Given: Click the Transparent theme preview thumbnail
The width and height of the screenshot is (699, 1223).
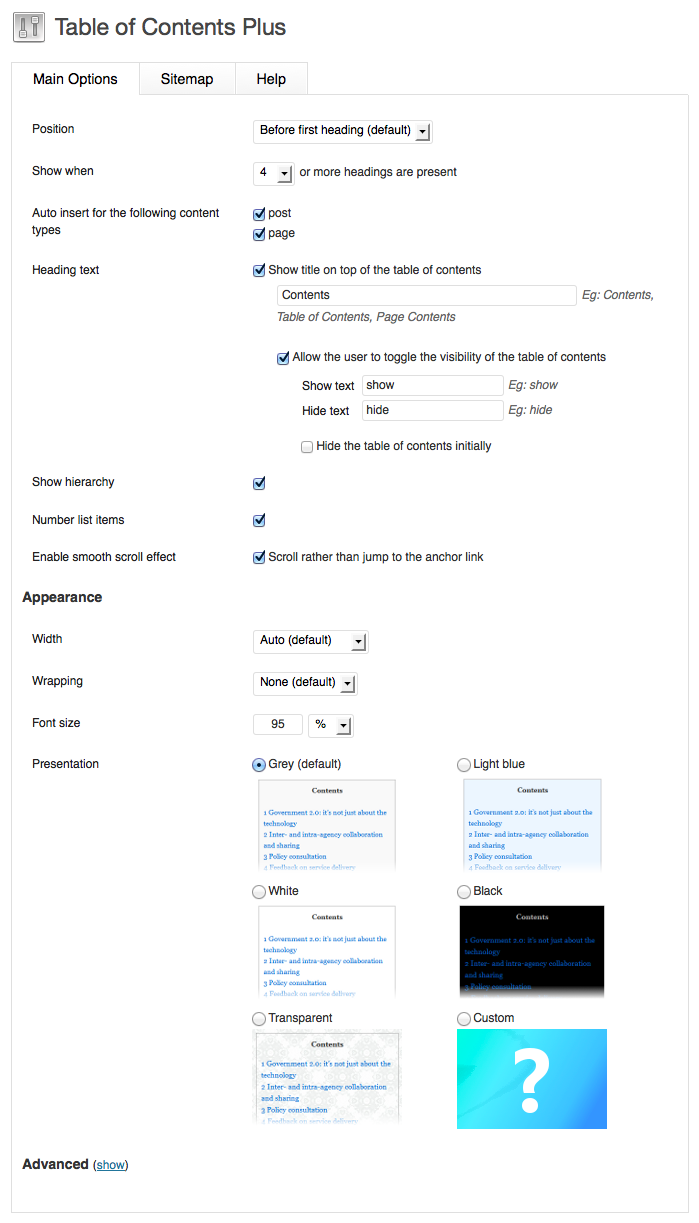Looking at the screenshot, I should 327,1077.
